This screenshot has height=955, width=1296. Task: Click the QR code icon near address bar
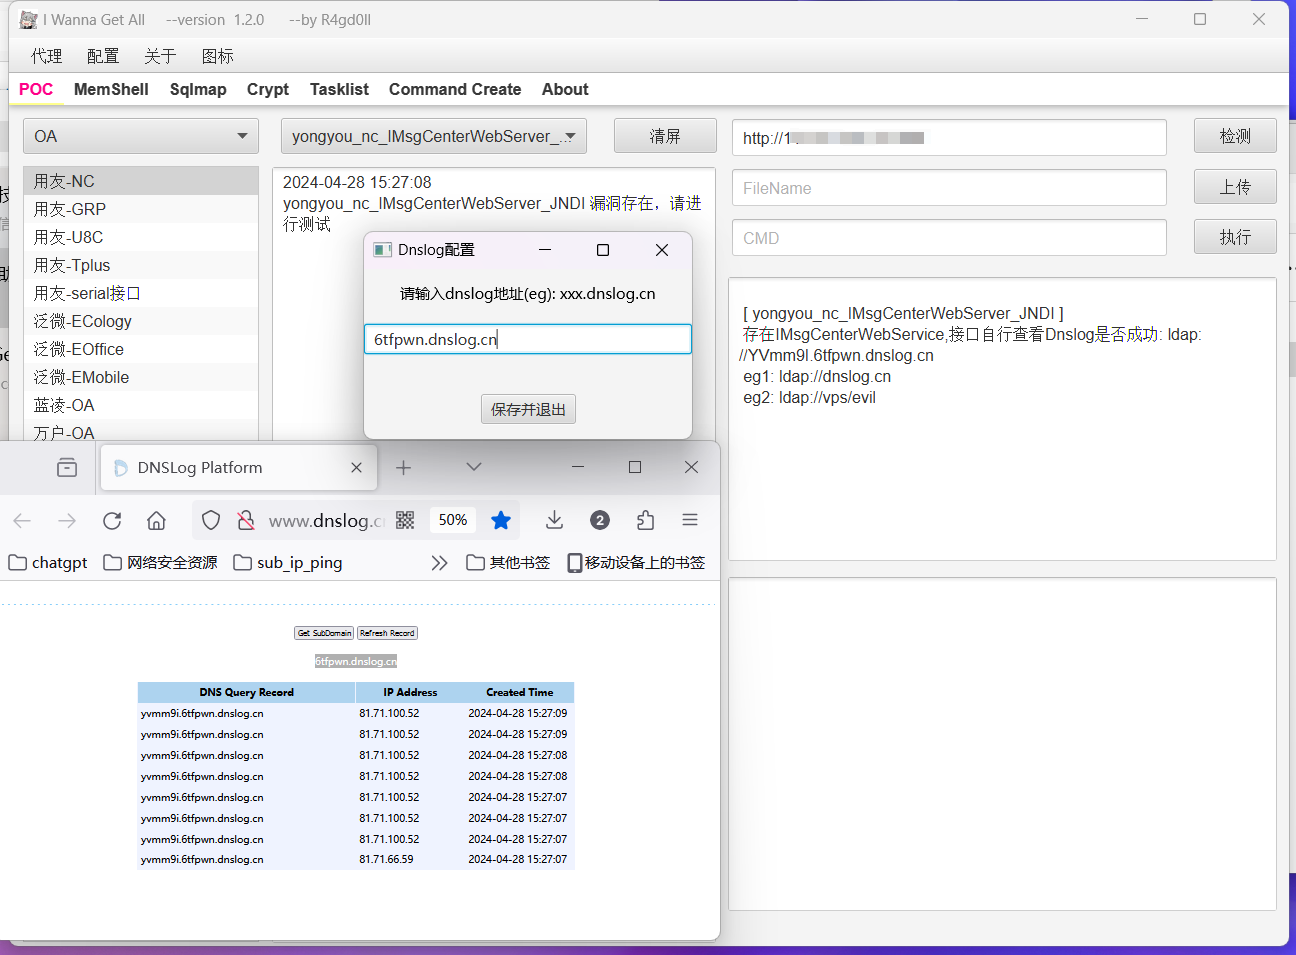point(405,520)
